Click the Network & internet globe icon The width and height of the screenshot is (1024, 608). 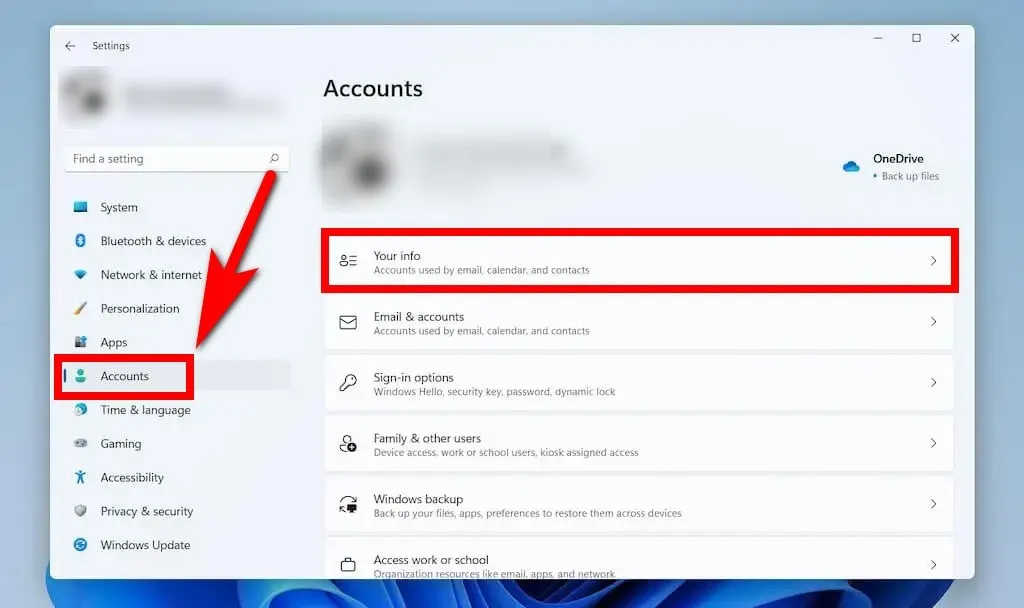coord(81,275)
